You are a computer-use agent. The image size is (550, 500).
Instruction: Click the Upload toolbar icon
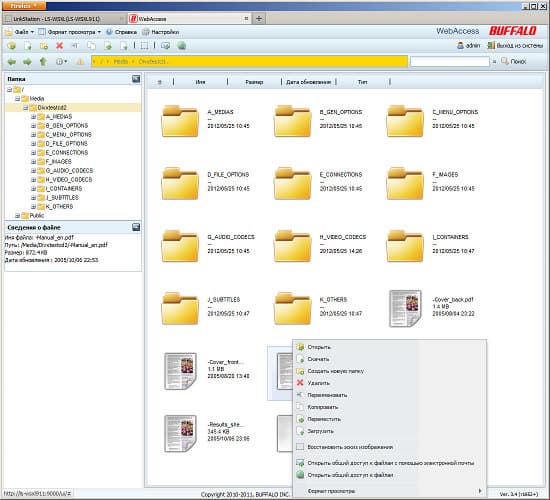click(124, 46)
